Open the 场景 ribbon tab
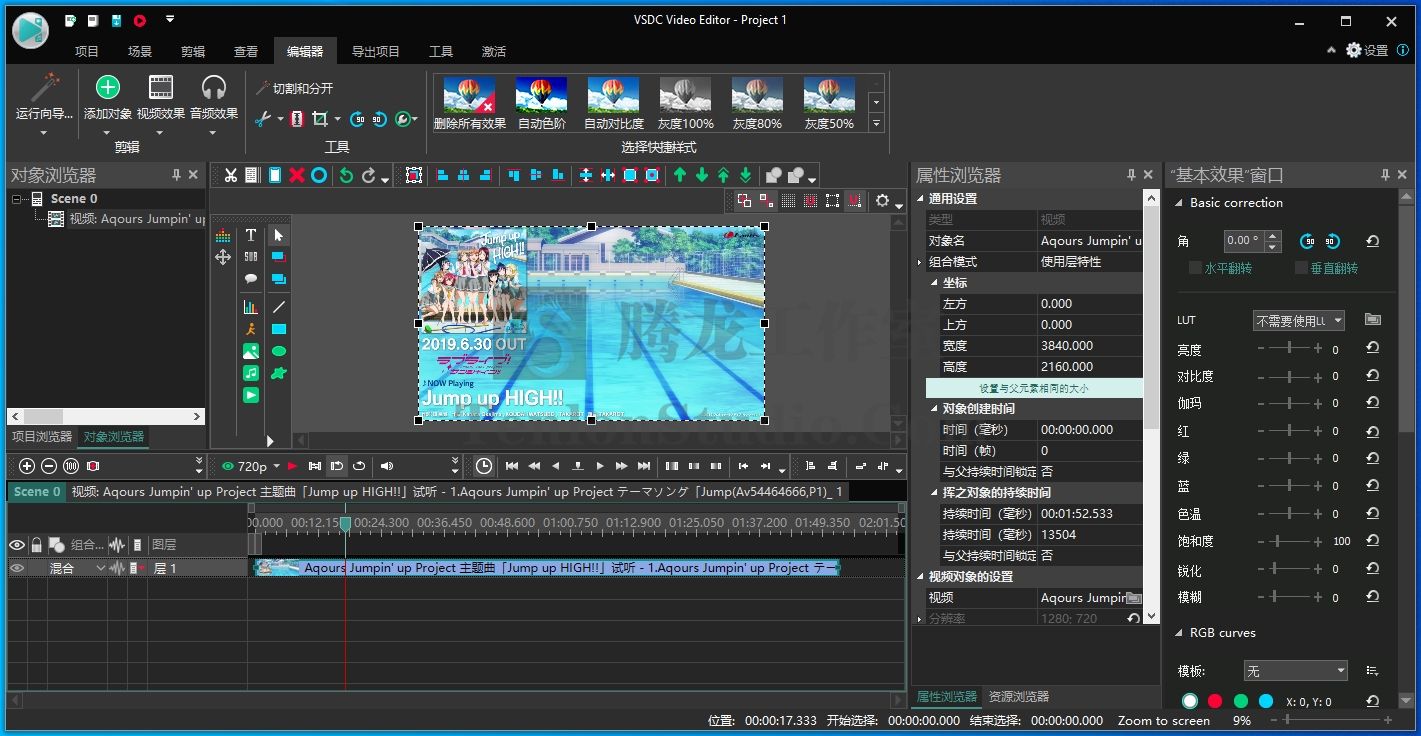Image resolution: width=1421 pixels, height=736 pixels. [x=140, y=51]
